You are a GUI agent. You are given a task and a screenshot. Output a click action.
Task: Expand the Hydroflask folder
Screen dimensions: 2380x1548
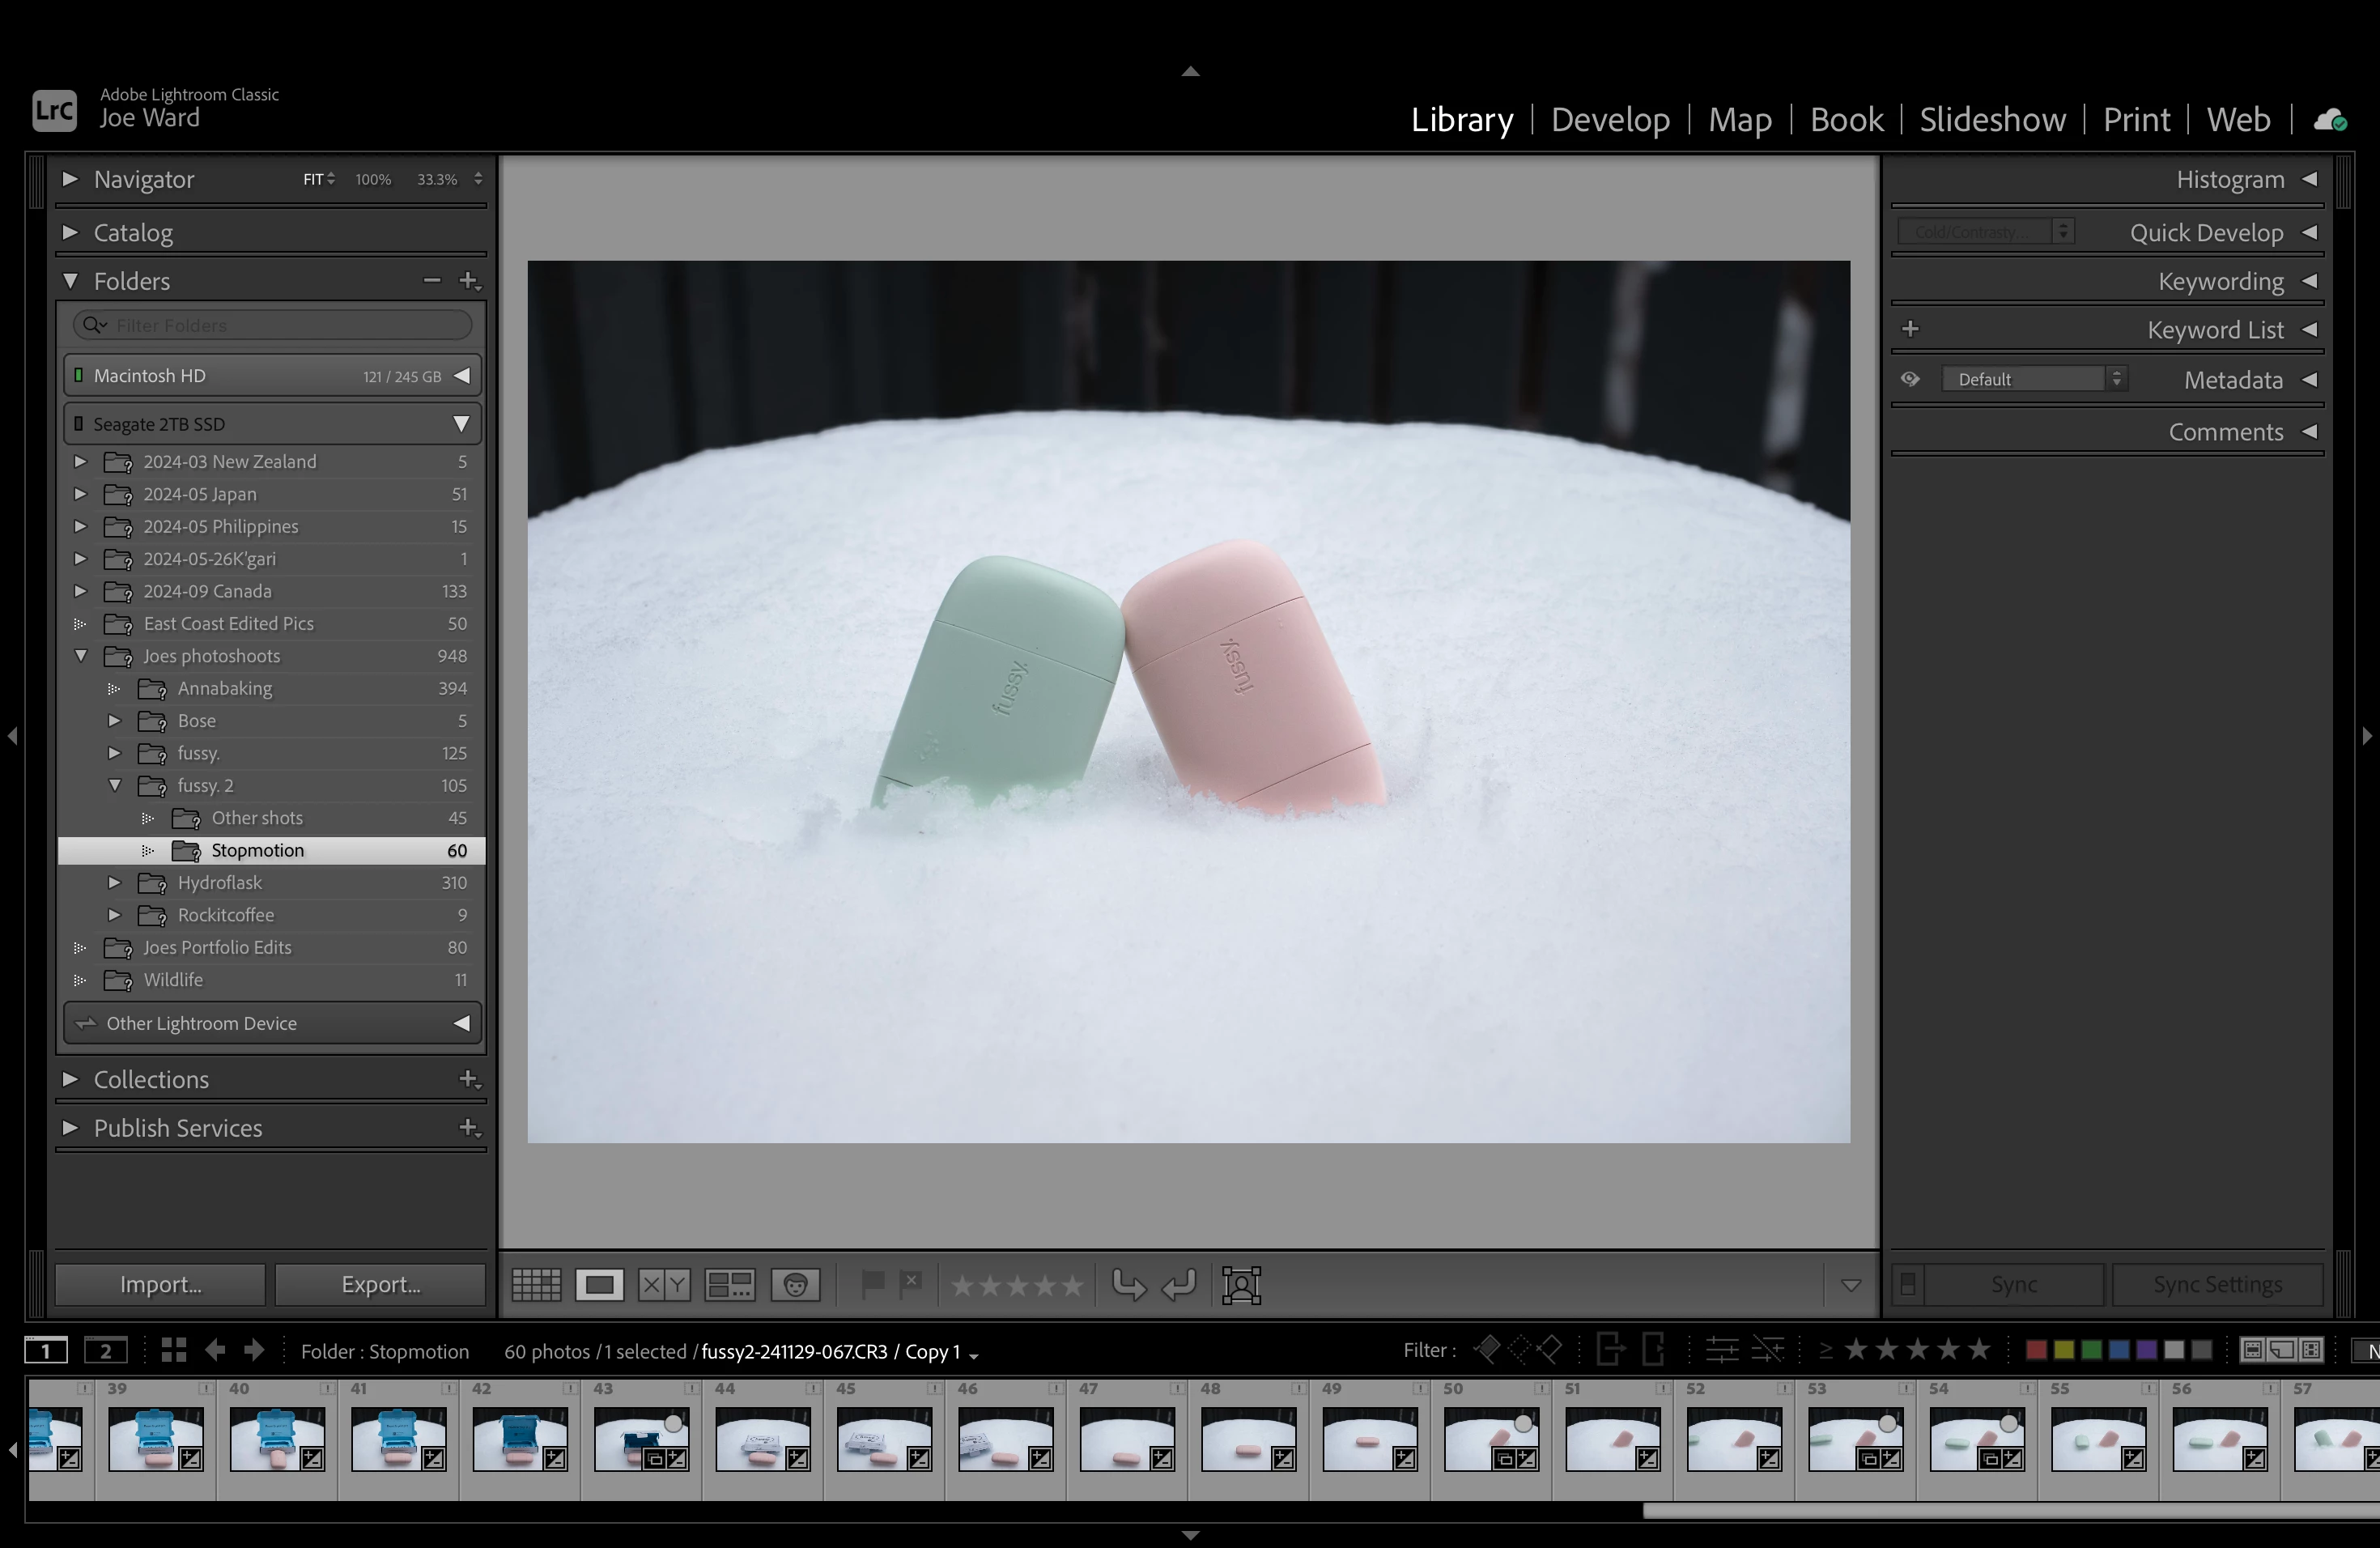(114, 883)
